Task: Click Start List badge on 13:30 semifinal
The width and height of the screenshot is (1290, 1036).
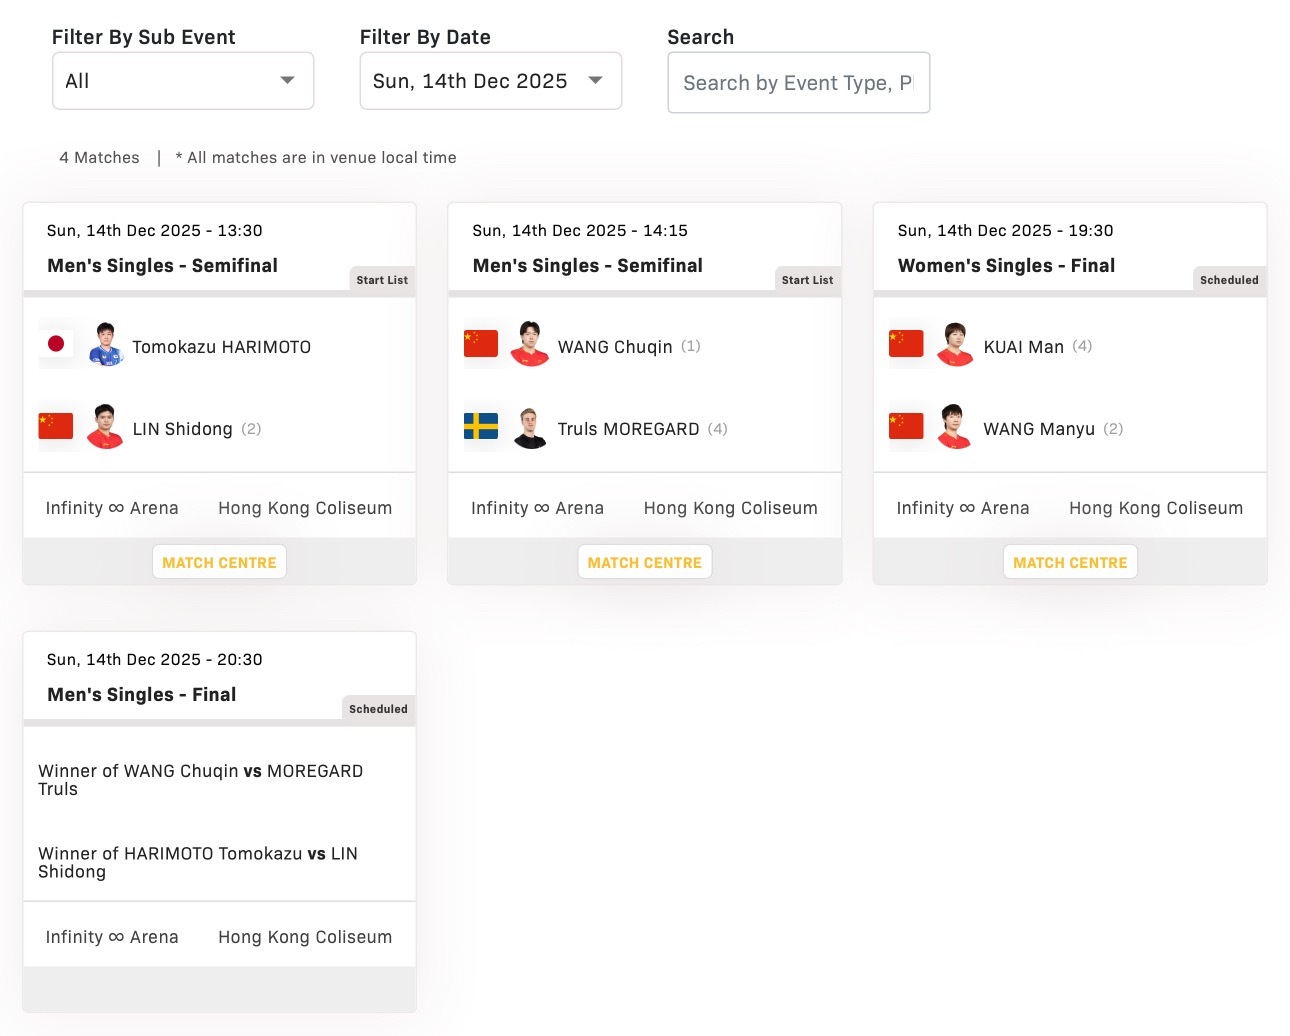Action: tap(382, 280)
